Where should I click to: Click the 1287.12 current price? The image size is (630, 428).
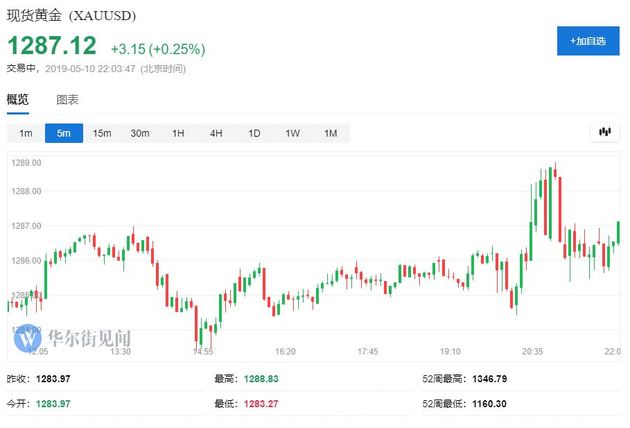52,45
